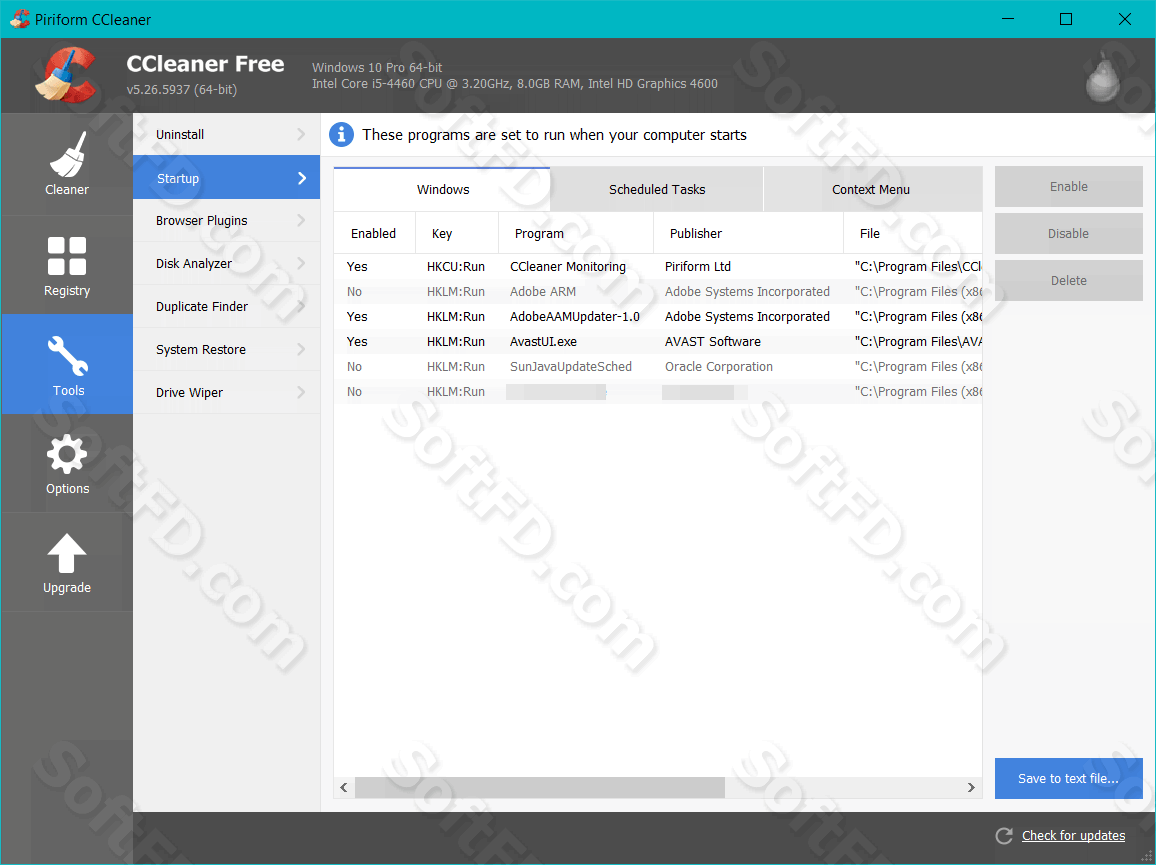Select the Tools wrench icon
Screen dimensions: 1156x865
68,355
